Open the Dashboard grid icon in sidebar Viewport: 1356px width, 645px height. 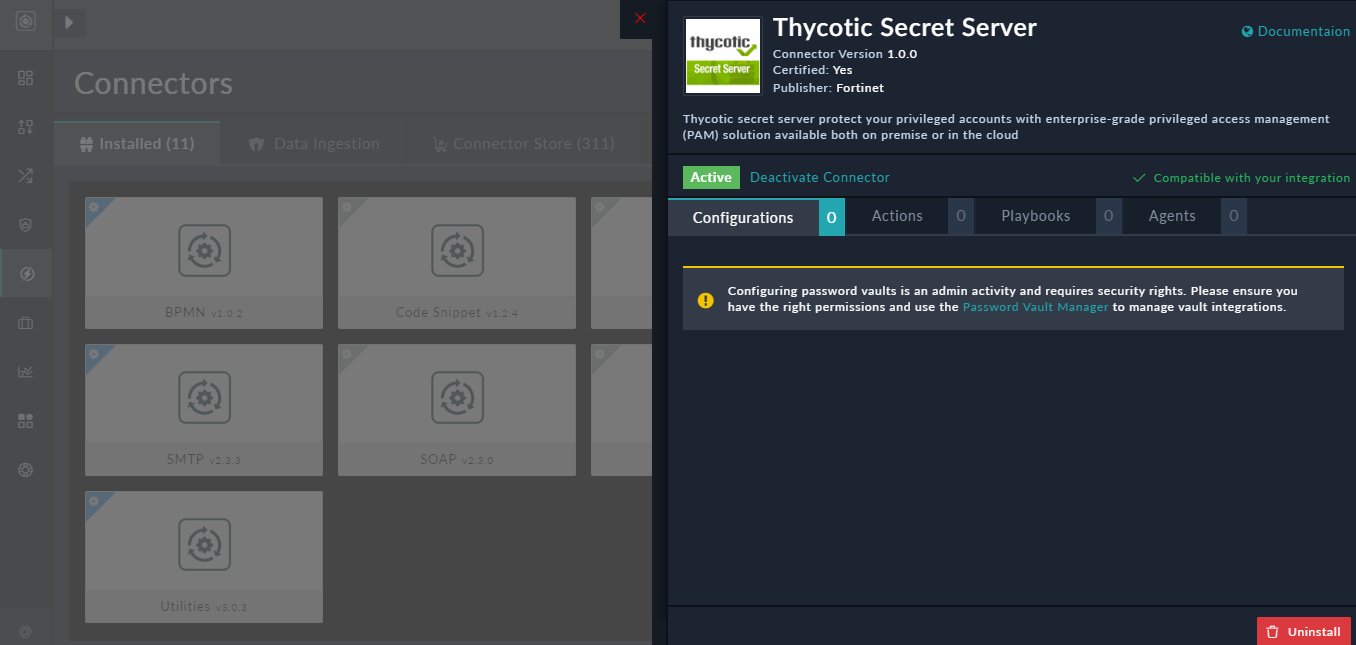tap(25, 77)
